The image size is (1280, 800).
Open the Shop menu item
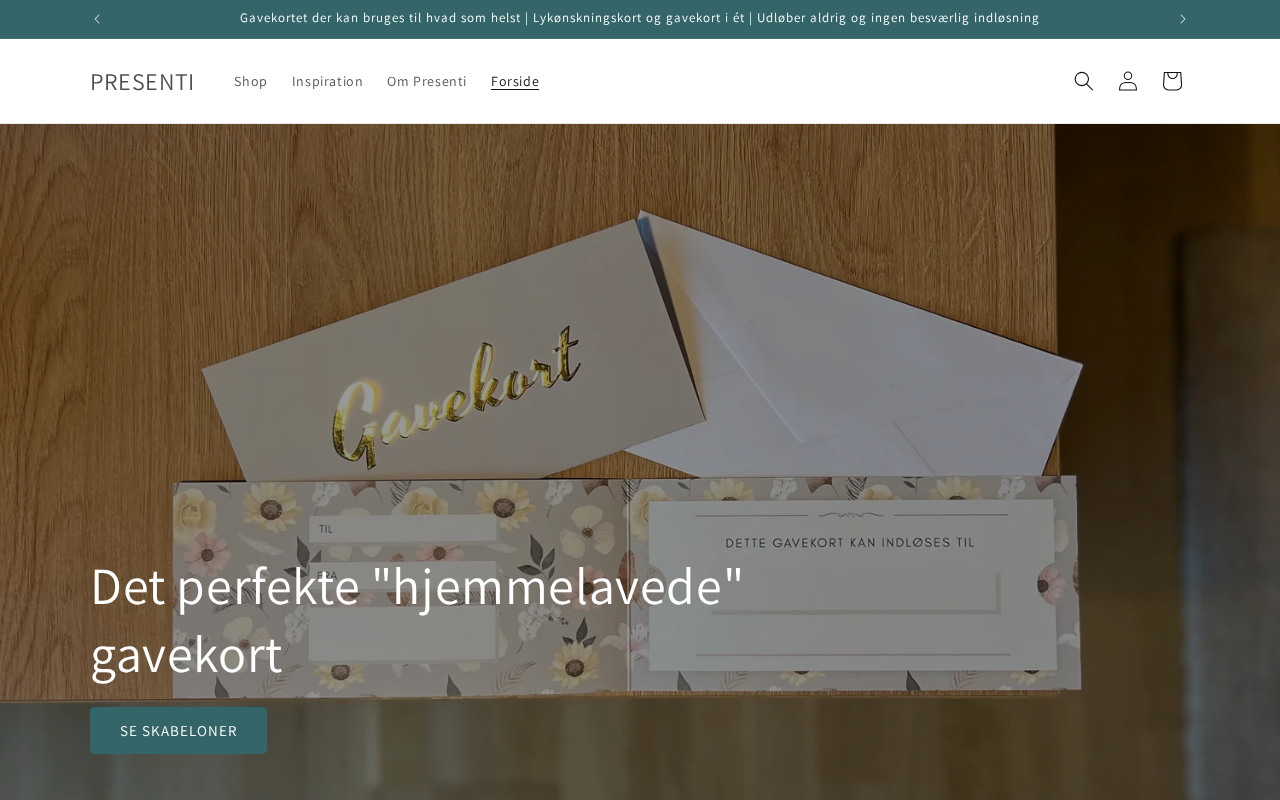click(251, 81)
